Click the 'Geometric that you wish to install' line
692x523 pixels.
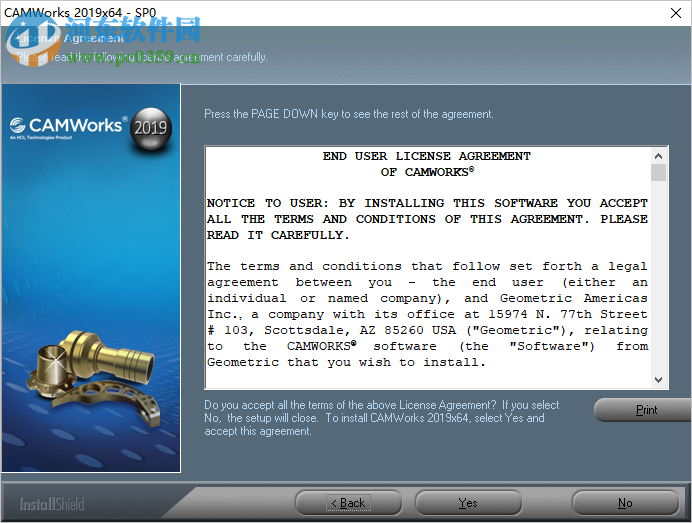[x=346, y=362]
